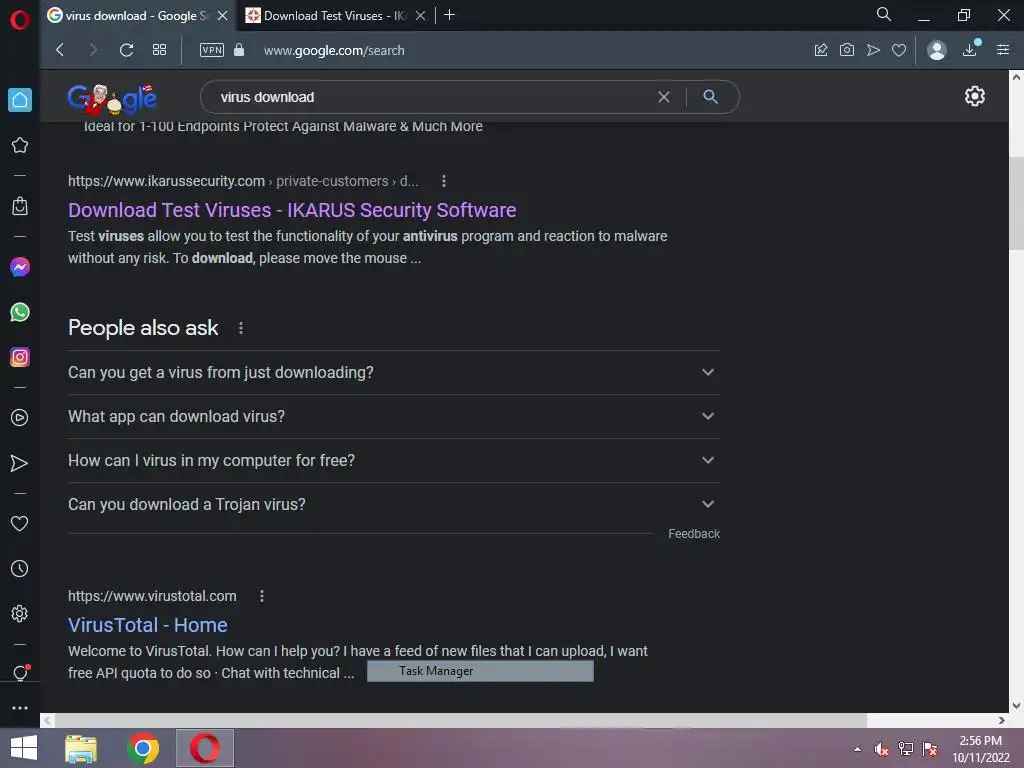1024x768 pixels.
Task: Expand "Can you download a Trojan virus?"
Action: click(394, 504)
